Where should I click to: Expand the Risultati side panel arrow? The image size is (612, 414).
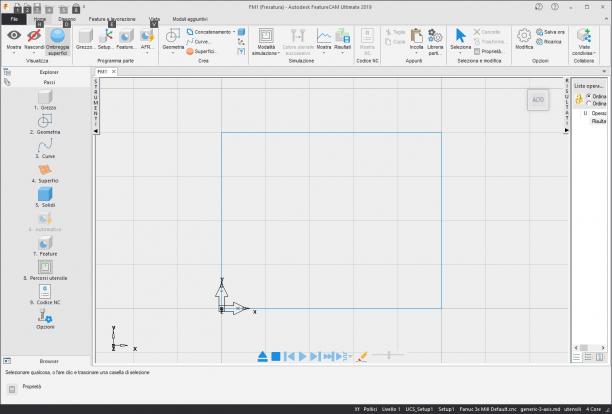[566, 131]
